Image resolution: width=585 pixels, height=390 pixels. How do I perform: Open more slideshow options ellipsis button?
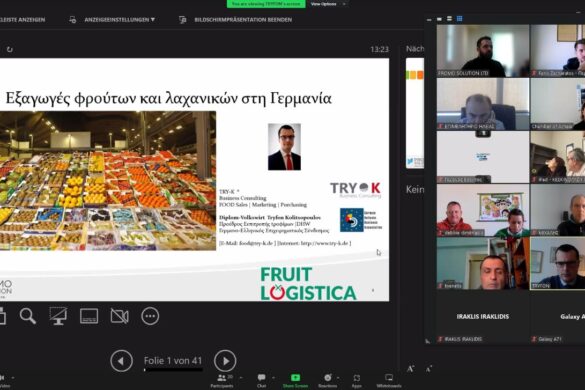click(x=150, y=316)
